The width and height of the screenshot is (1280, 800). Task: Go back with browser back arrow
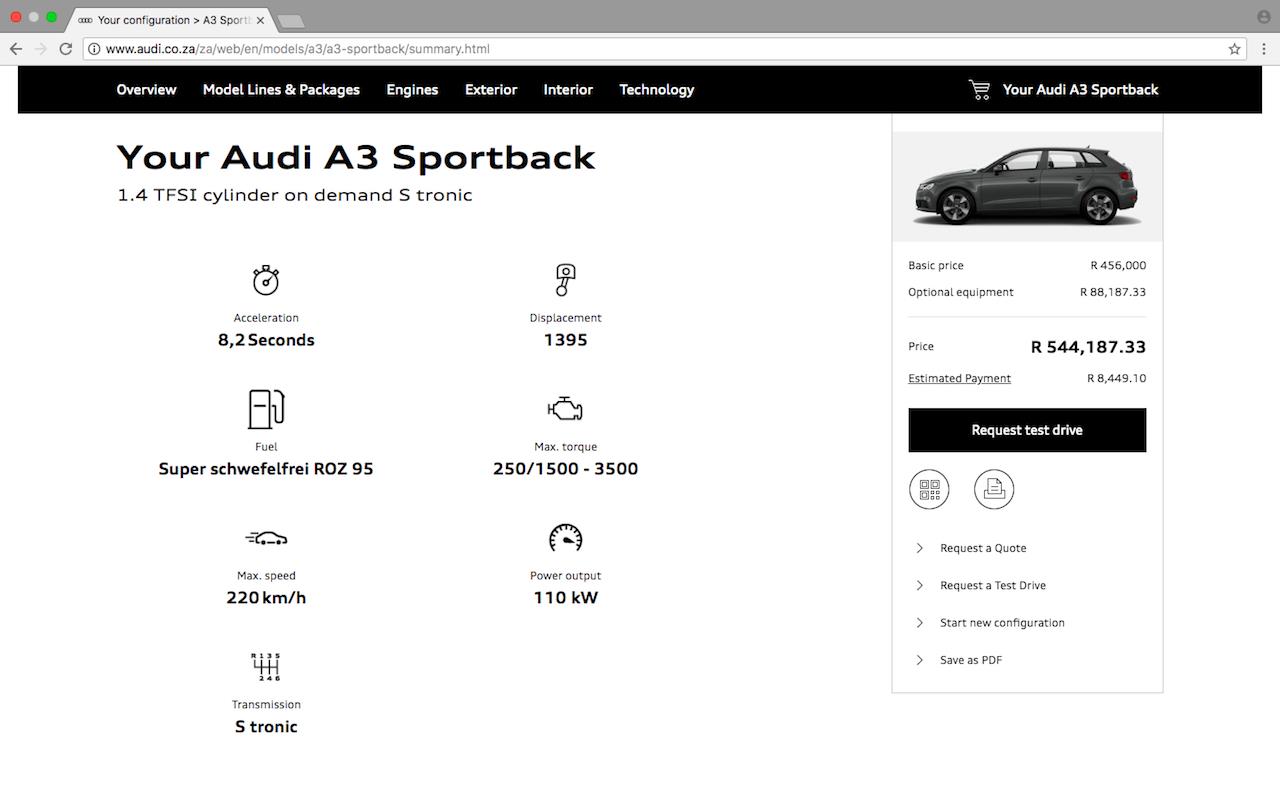click(x=16, y=48)
